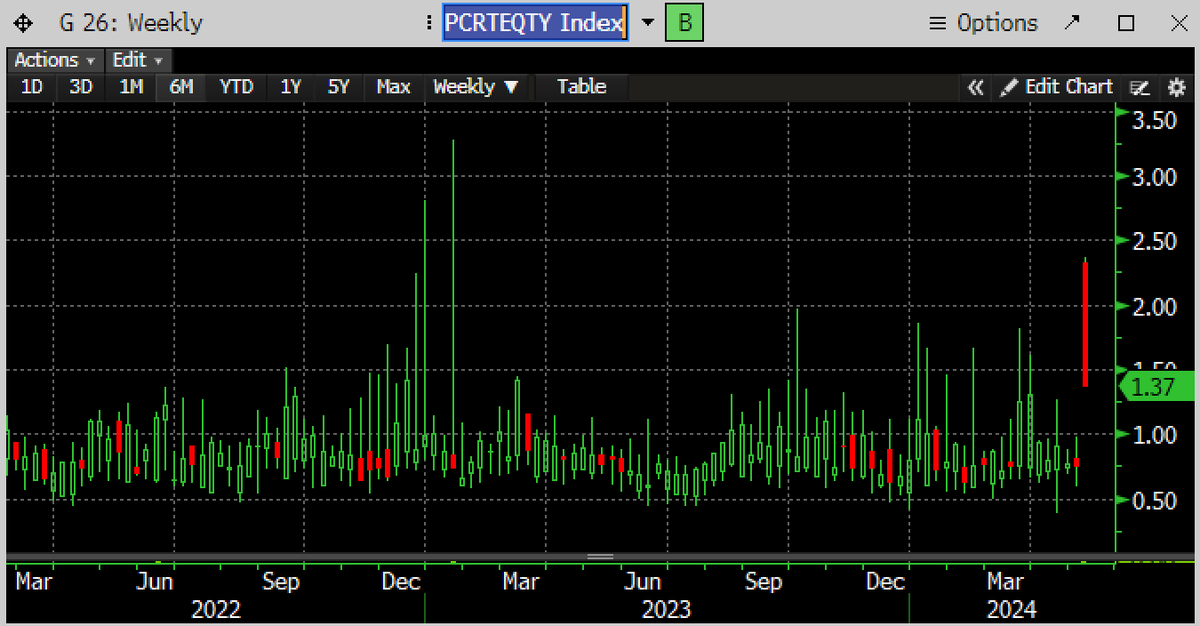Click the 2023 year label on x-axis
The width and height of the screenshot is (1200, 626).
(x=666, y=609)
